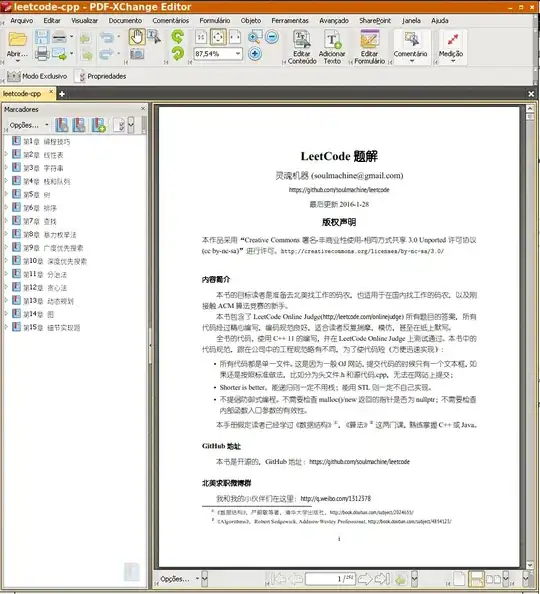Open the Janela menu
The image size is (540, 594).
coord(411,20)
